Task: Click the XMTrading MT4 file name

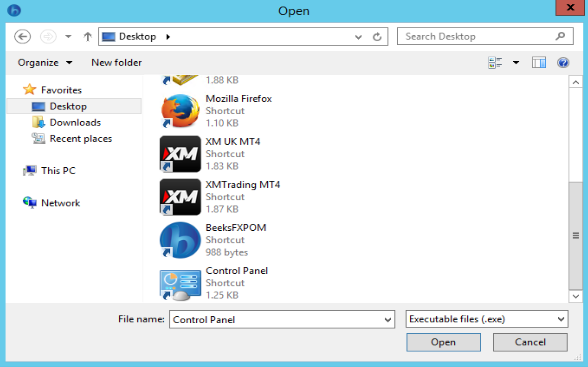Action: pyautogui.click(x=243, y=185)
